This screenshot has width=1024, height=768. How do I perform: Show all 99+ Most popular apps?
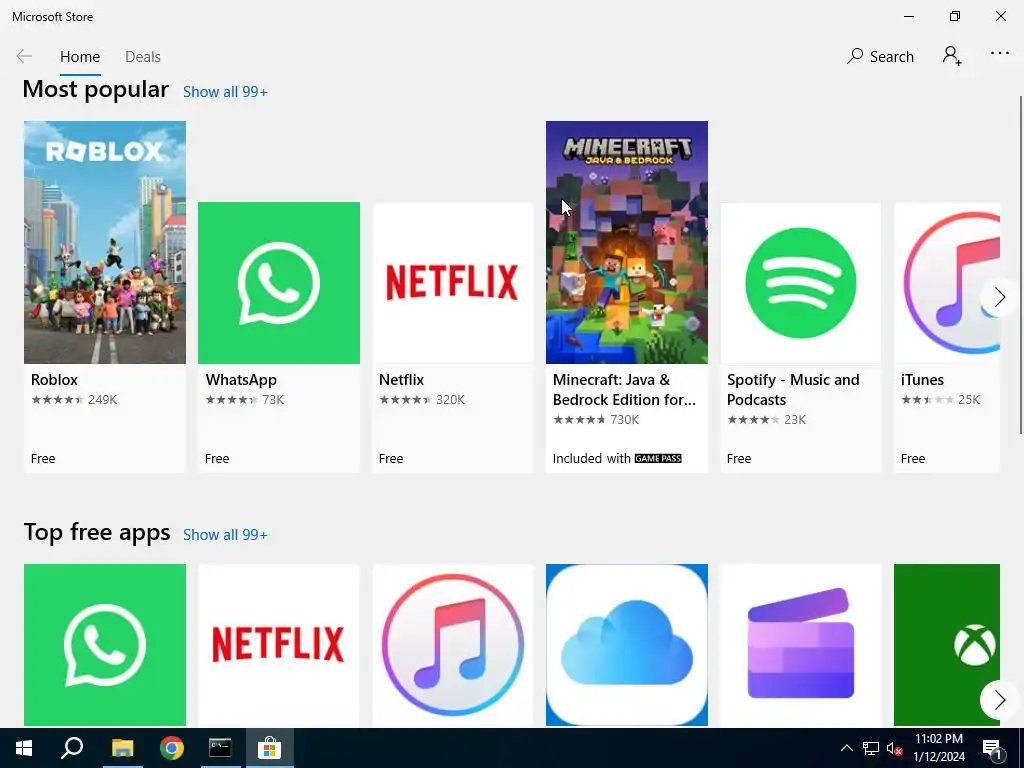click(225, 92)
